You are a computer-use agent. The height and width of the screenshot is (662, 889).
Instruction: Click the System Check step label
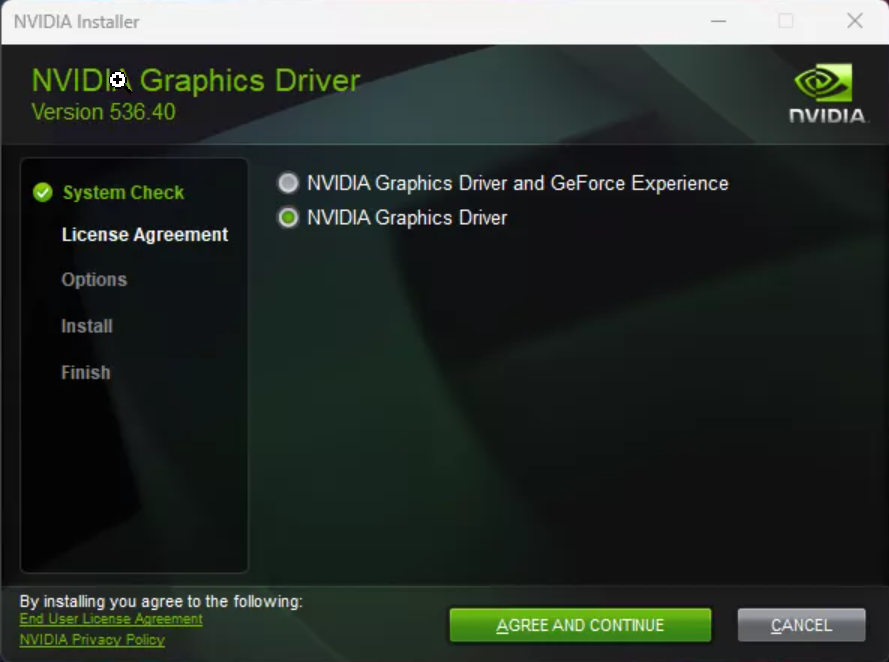click(x=123, y=193)
